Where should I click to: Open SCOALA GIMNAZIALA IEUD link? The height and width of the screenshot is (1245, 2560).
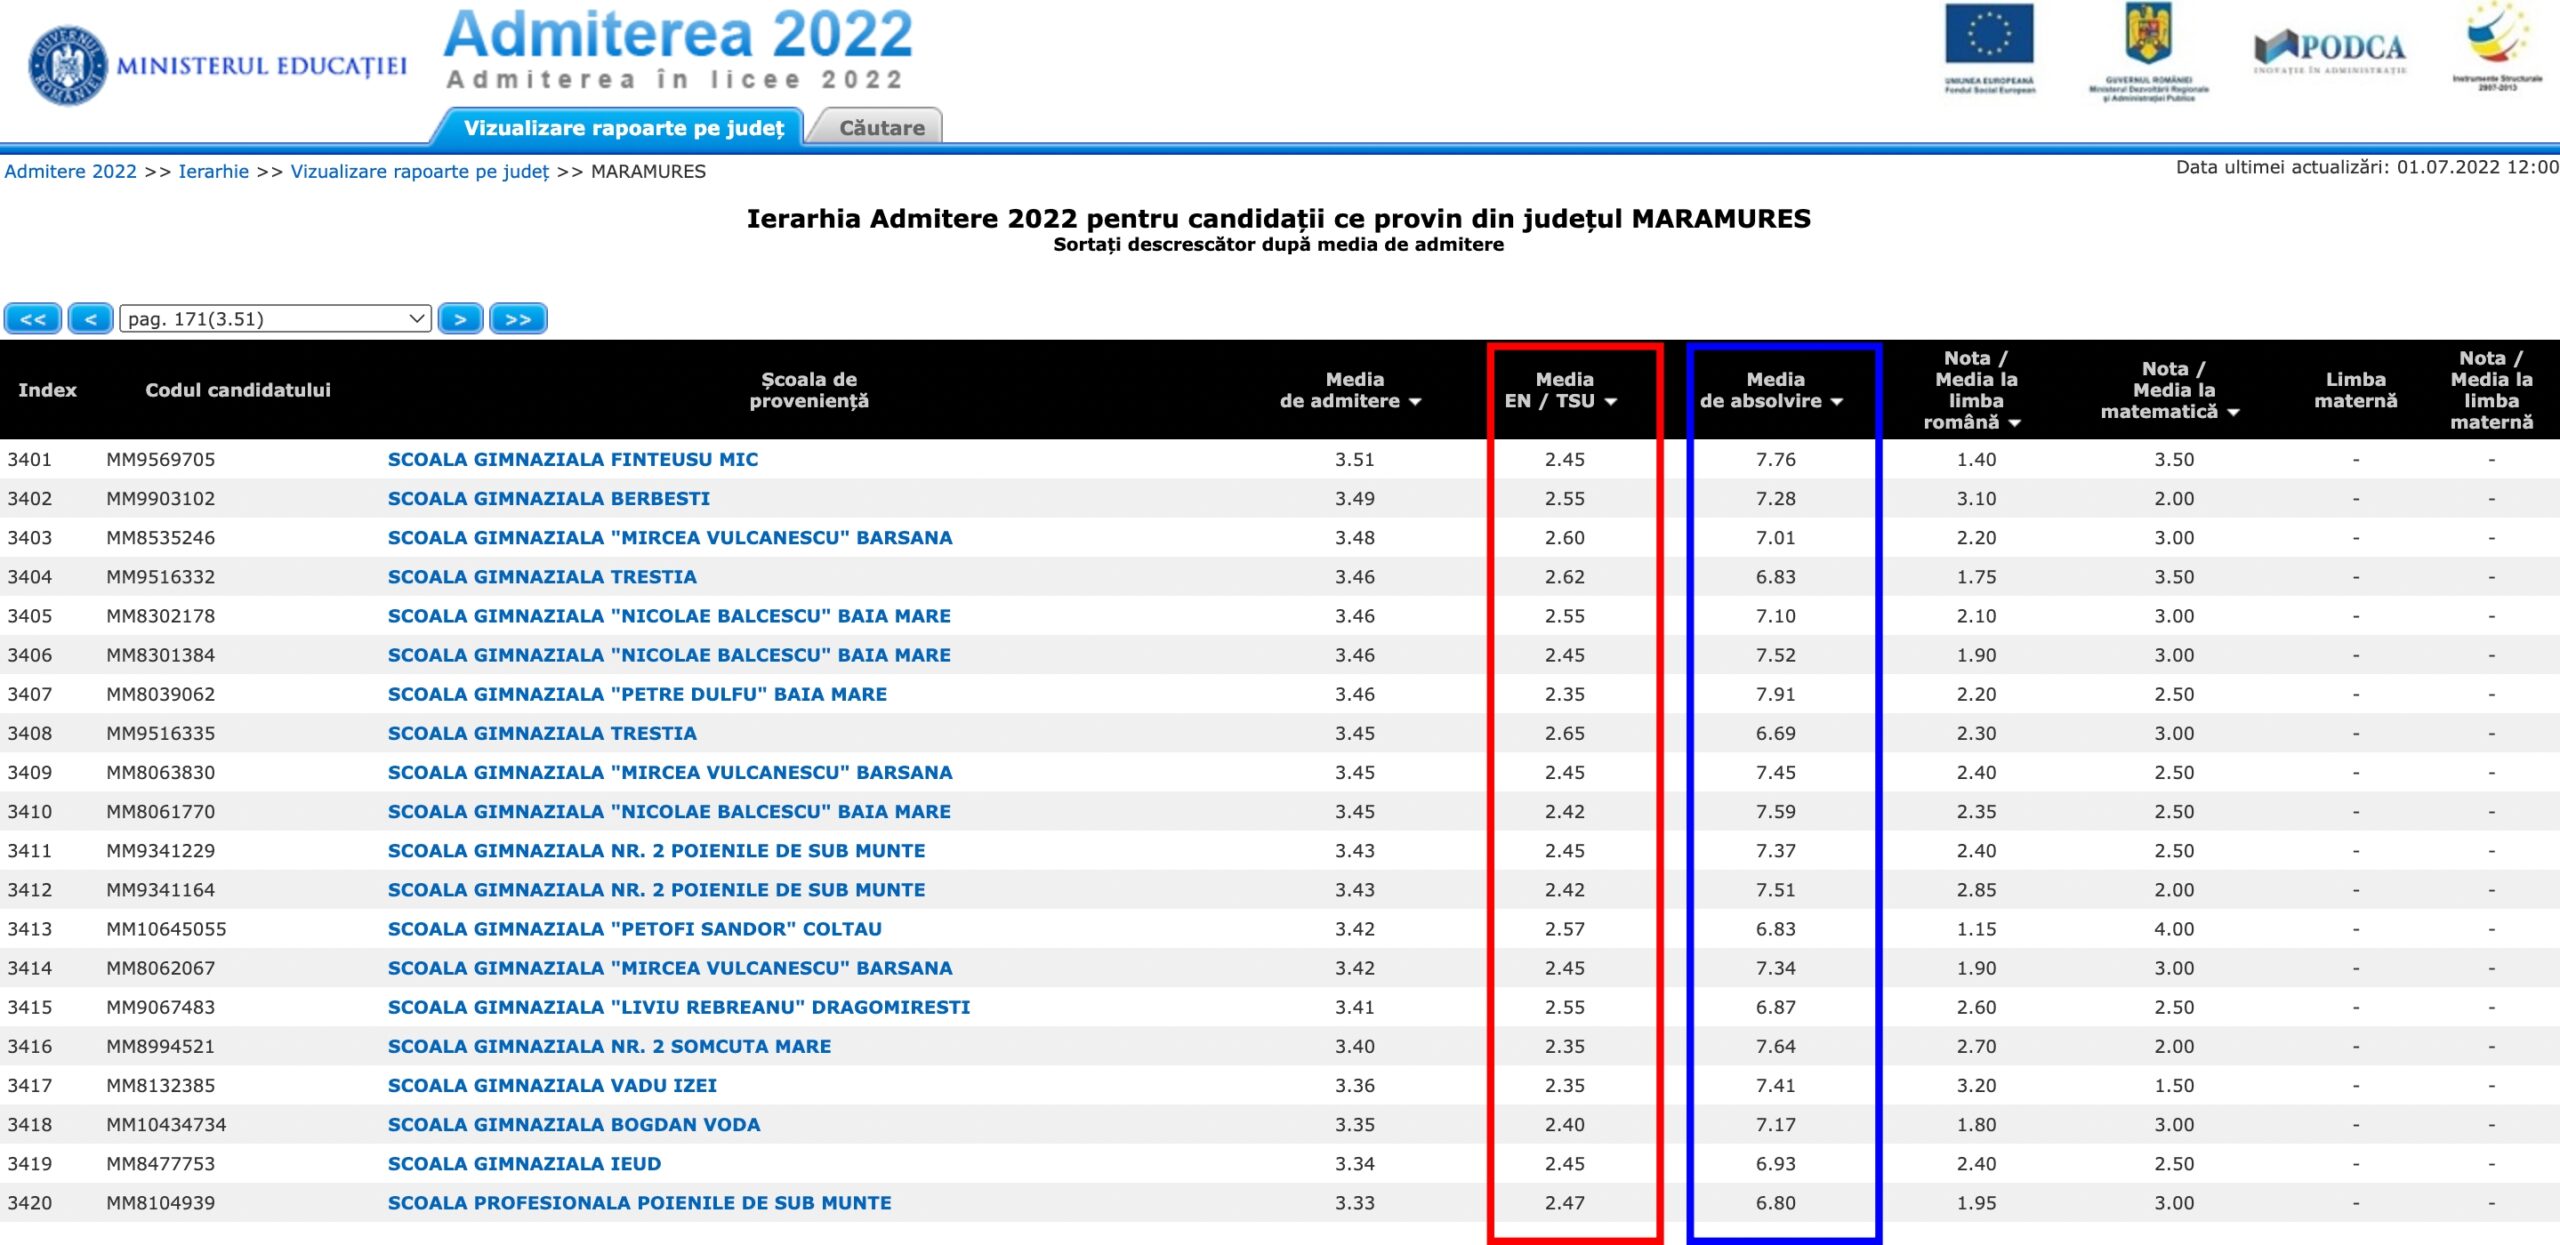point(524,1163)
